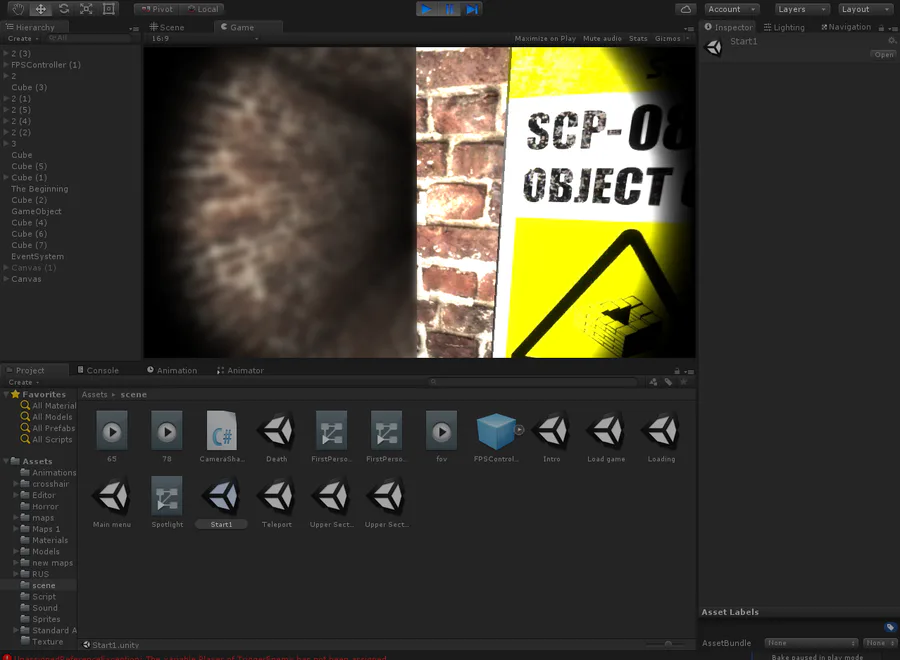Viewport: 900px width, 660px height.
Task: Click the asset label tag icon
Action: click(x=890, y=627)
